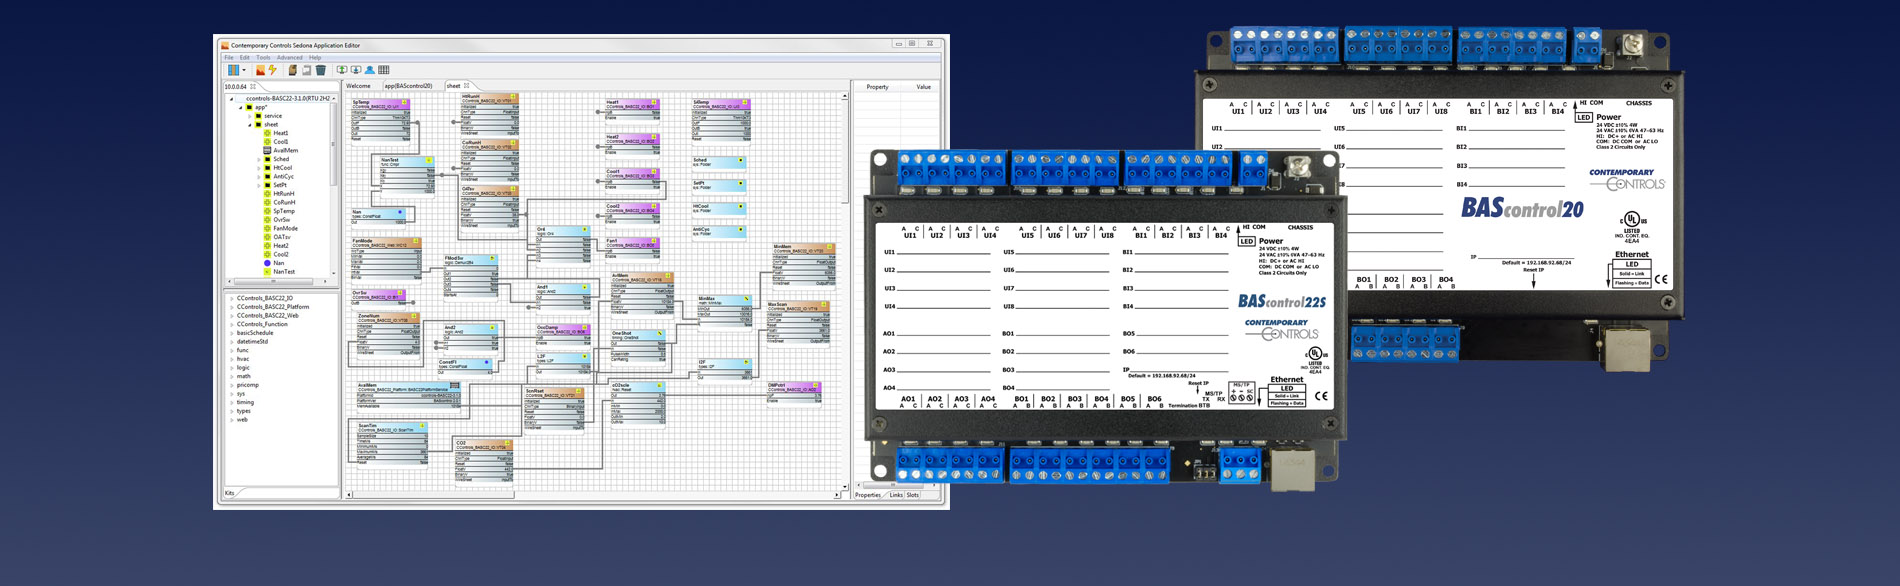1900x586 pixels.
Task: Open the layout dropdown arrow in toolbar
Action: tap(244, 71)
